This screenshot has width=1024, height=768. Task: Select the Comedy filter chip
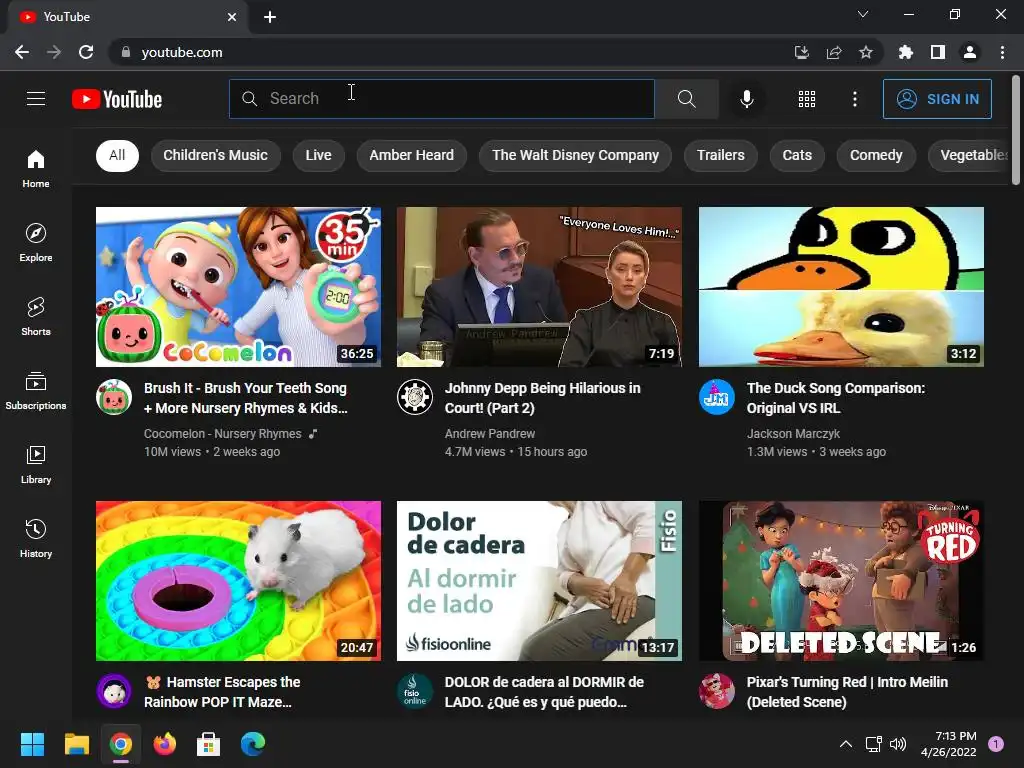click(x=876, y=155)
